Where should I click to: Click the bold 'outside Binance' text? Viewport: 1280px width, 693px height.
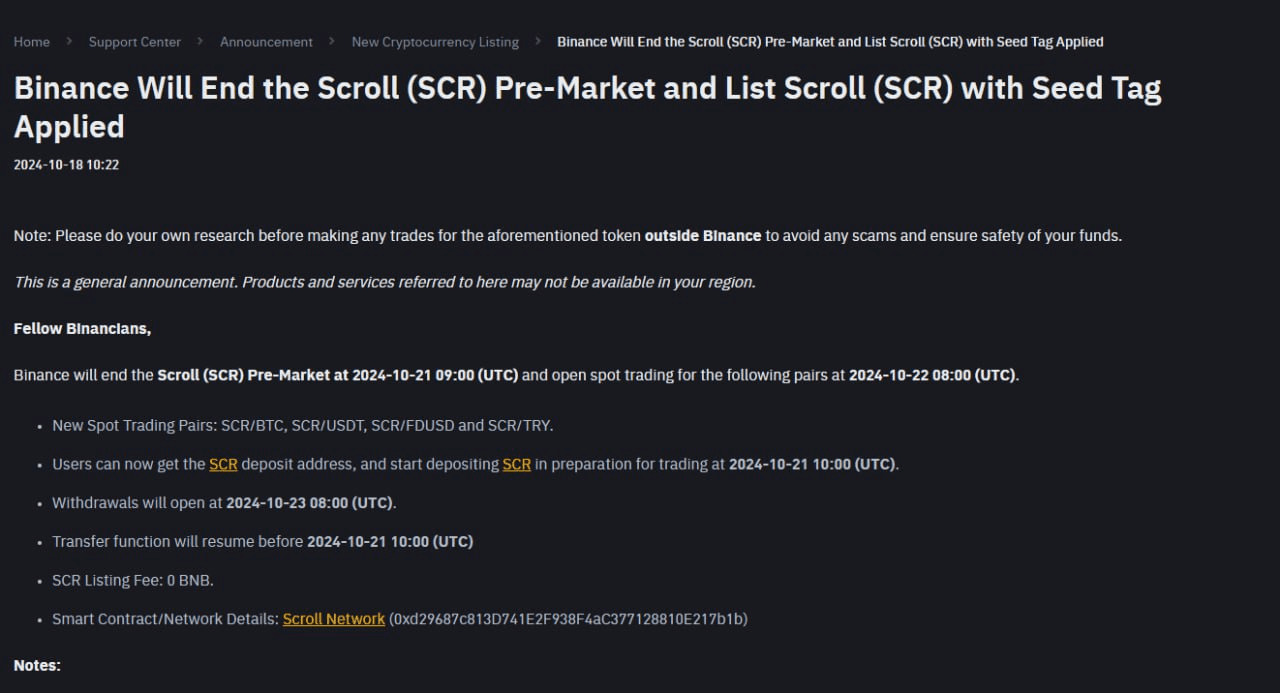coord(703,236)
